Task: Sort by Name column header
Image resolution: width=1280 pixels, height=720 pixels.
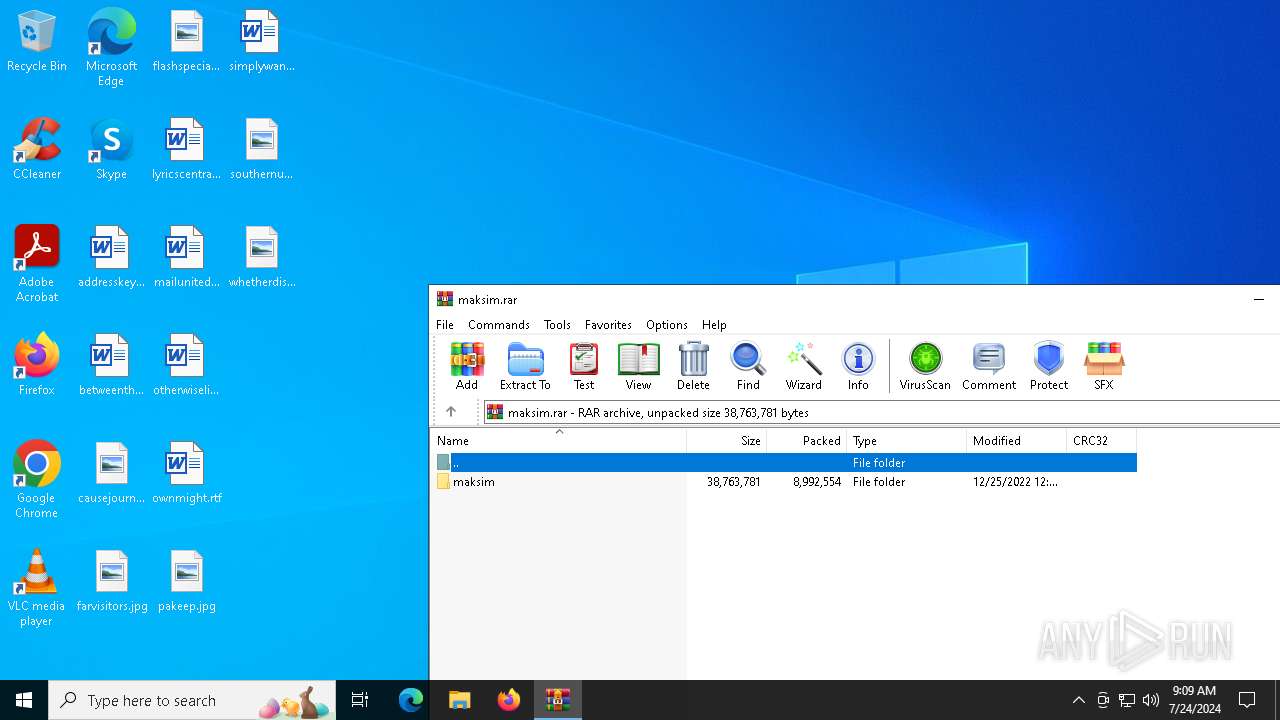Action: [559, 441]
